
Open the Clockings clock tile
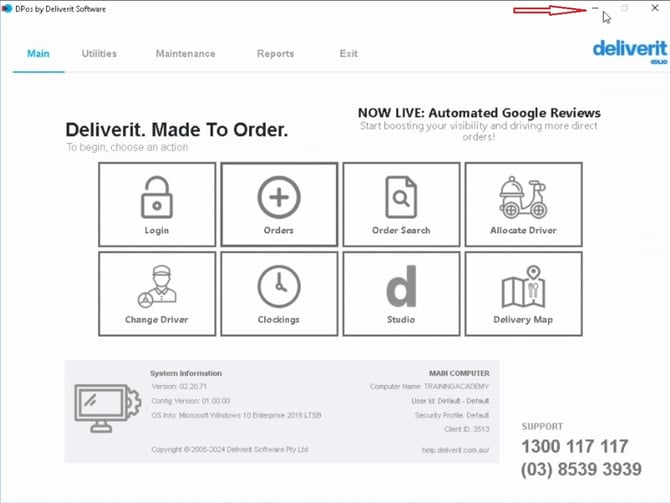(x=279, y=294)
